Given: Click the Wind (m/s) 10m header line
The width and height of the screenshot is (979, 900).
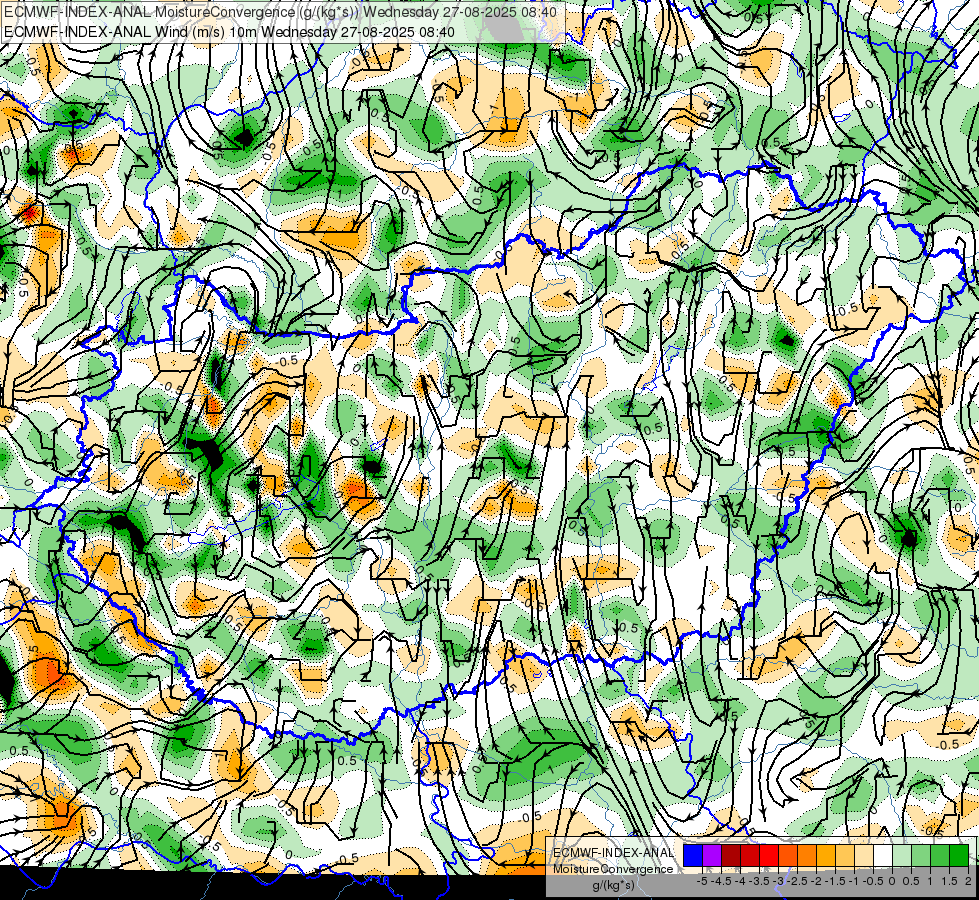Looking at the screenshot, I should [x=229, y=32].
